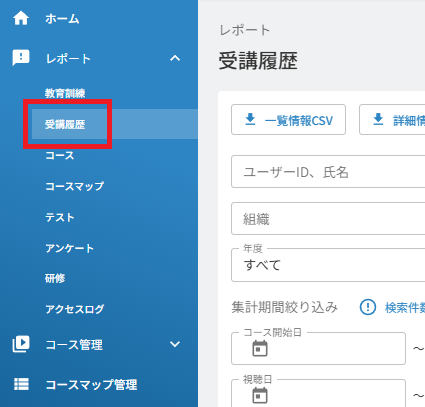Select レポート in the sidebar
The width and height of the screenshot is (425, 407).
68,59
